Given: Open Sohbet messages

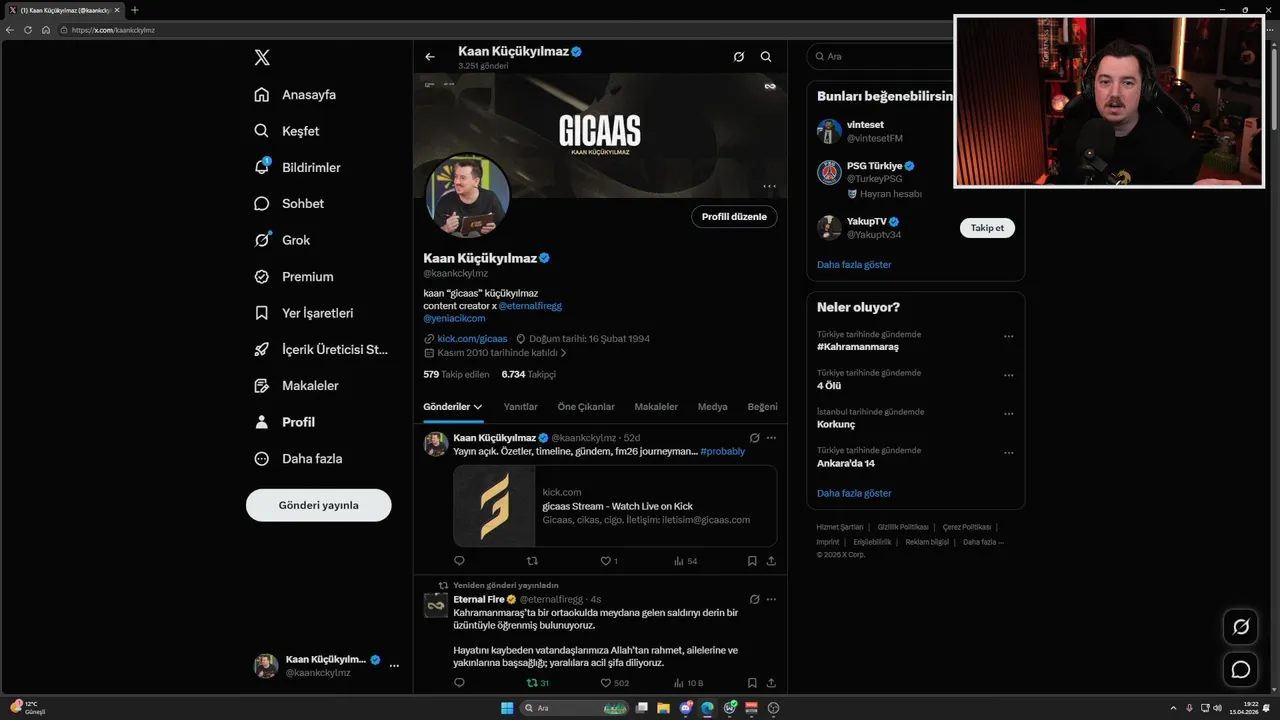Looking at the screenshot, I should (x=289, y=203).
